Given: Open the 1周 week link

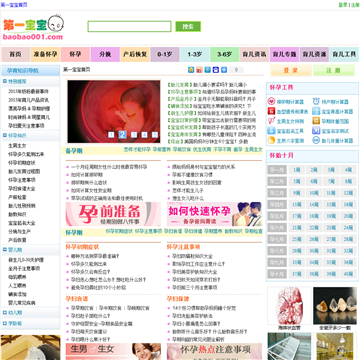Looking at the screenshot, I should tap(297, 170).
